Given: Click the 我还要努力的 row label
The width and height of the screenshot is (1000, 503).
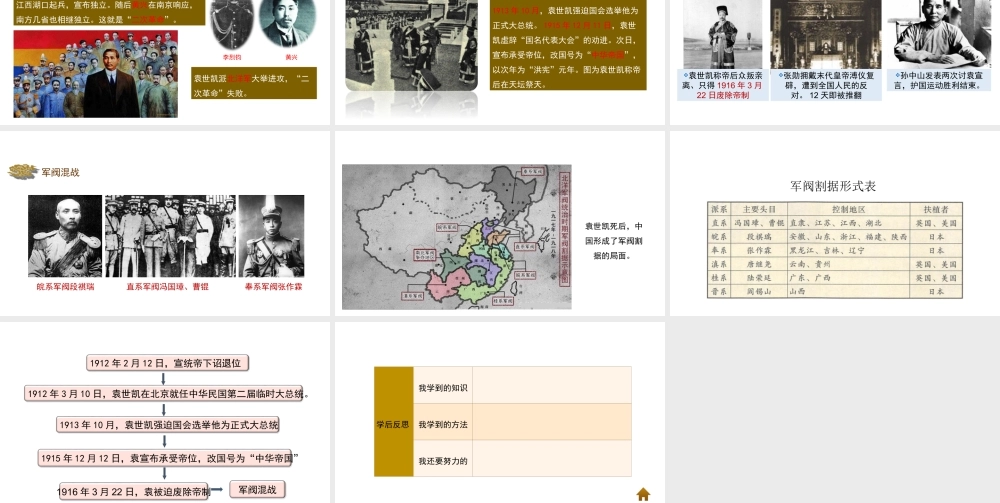Looking at the screenshot, I should pyautogui.click(x=443, y=458).
